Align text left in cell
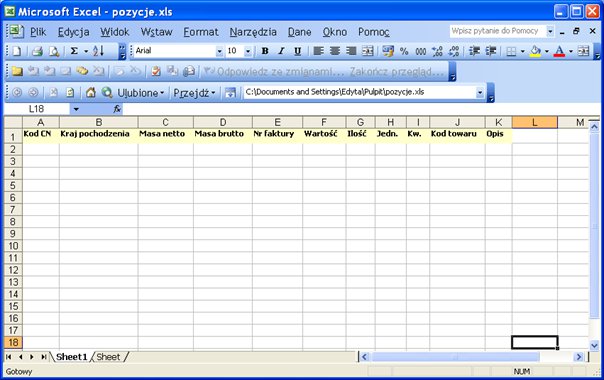The image size is (604, 380). (x=318, y=51)
